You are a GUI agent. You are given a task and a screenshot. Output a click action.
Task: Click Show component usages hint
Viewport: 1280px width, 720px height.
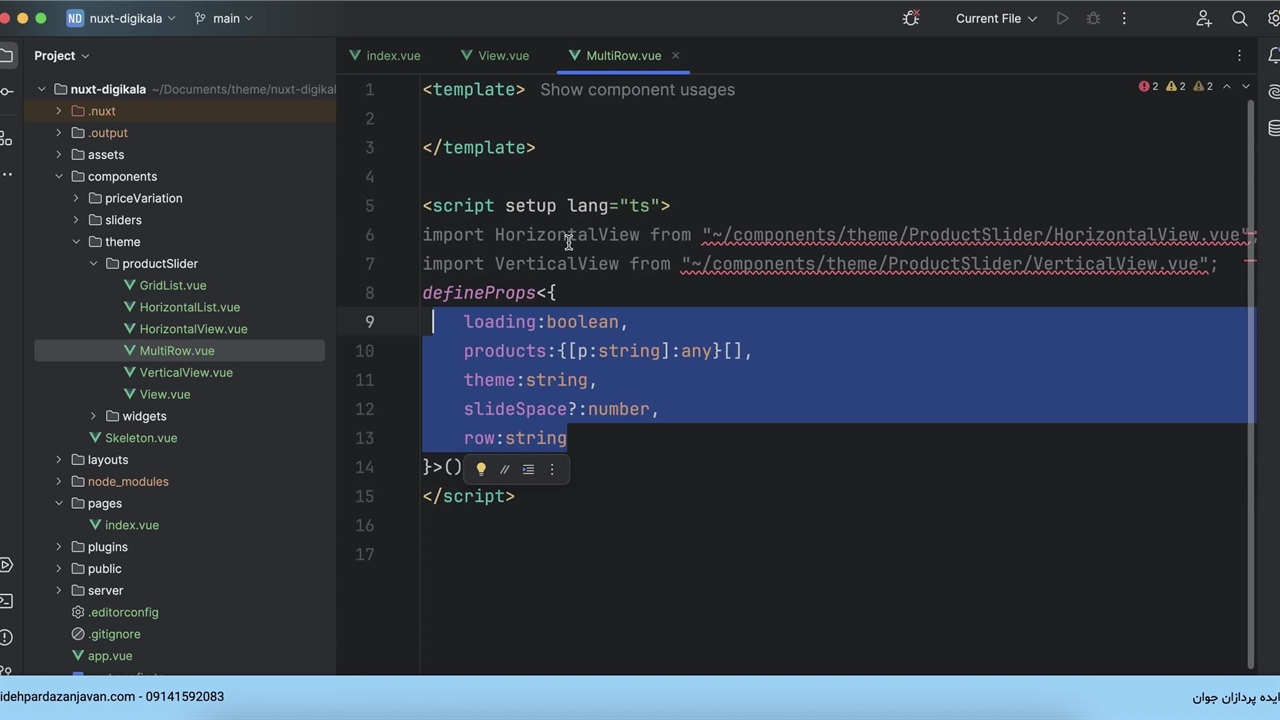pyautogui.click(x=637, y=90)
